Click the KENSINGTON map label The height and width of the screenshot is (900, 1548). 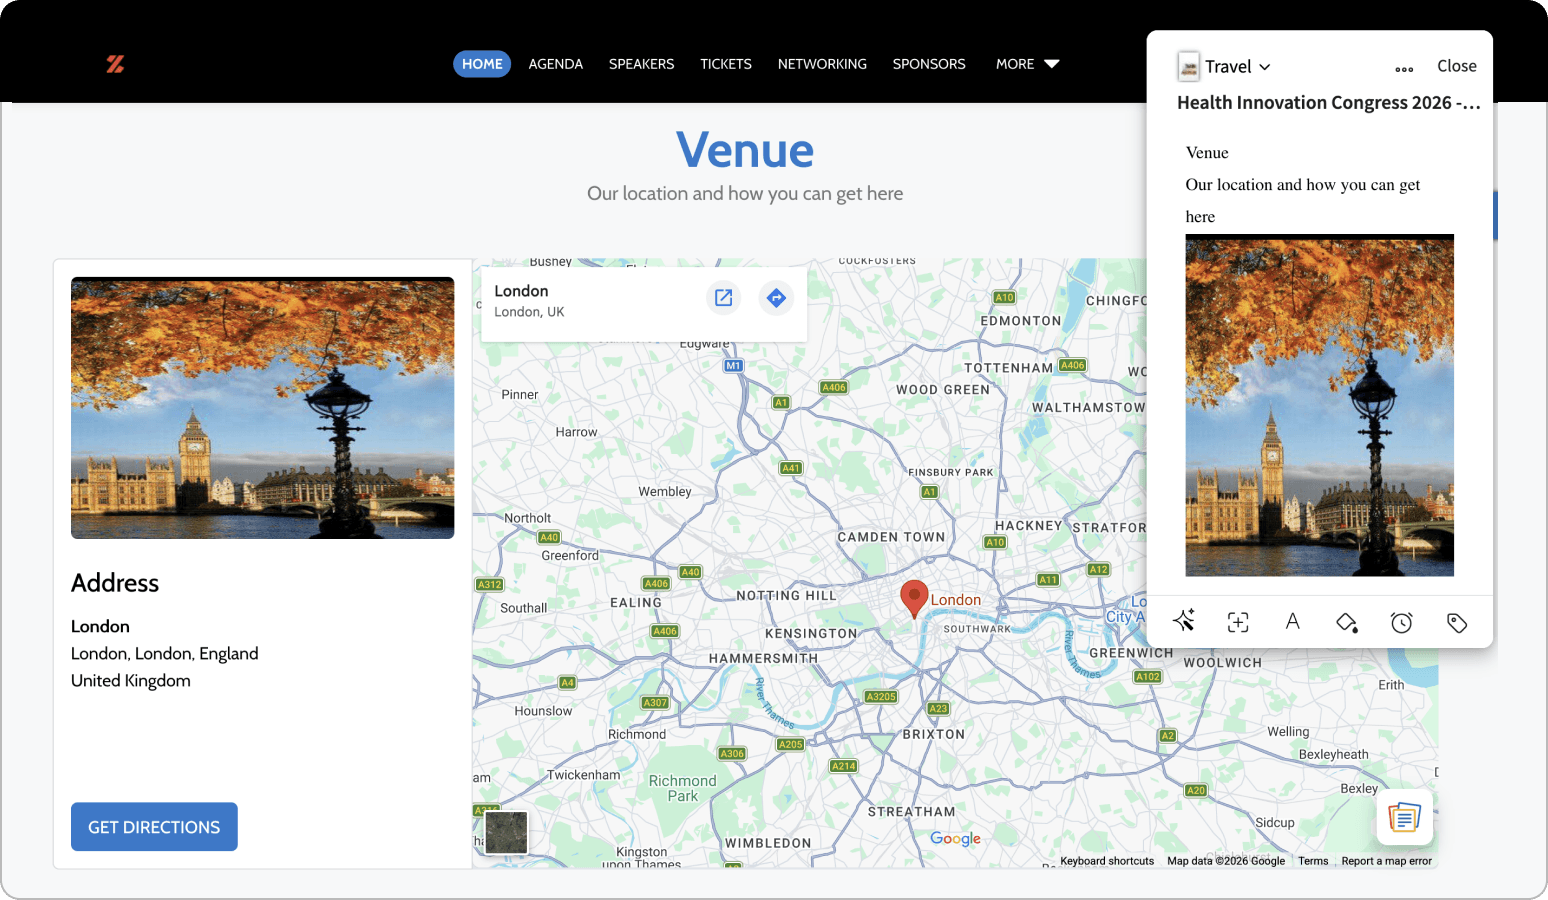click(811, 634)
